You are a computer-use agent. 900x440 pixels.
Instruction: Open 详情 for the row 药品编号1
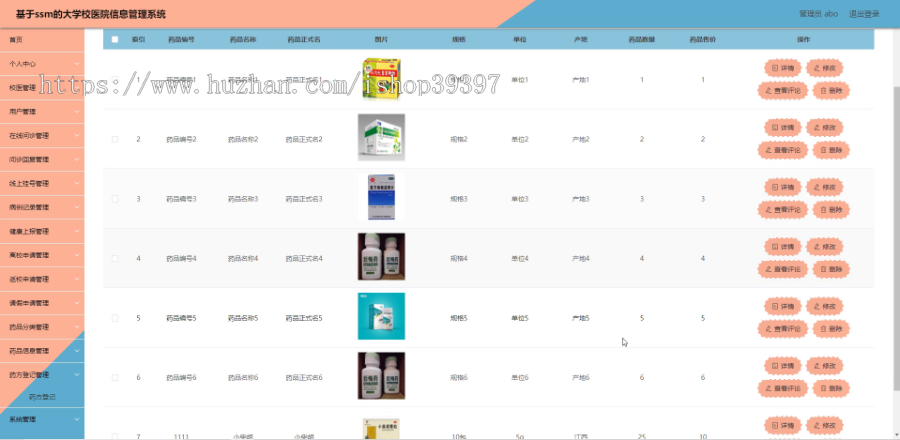(x=782, y=68)
